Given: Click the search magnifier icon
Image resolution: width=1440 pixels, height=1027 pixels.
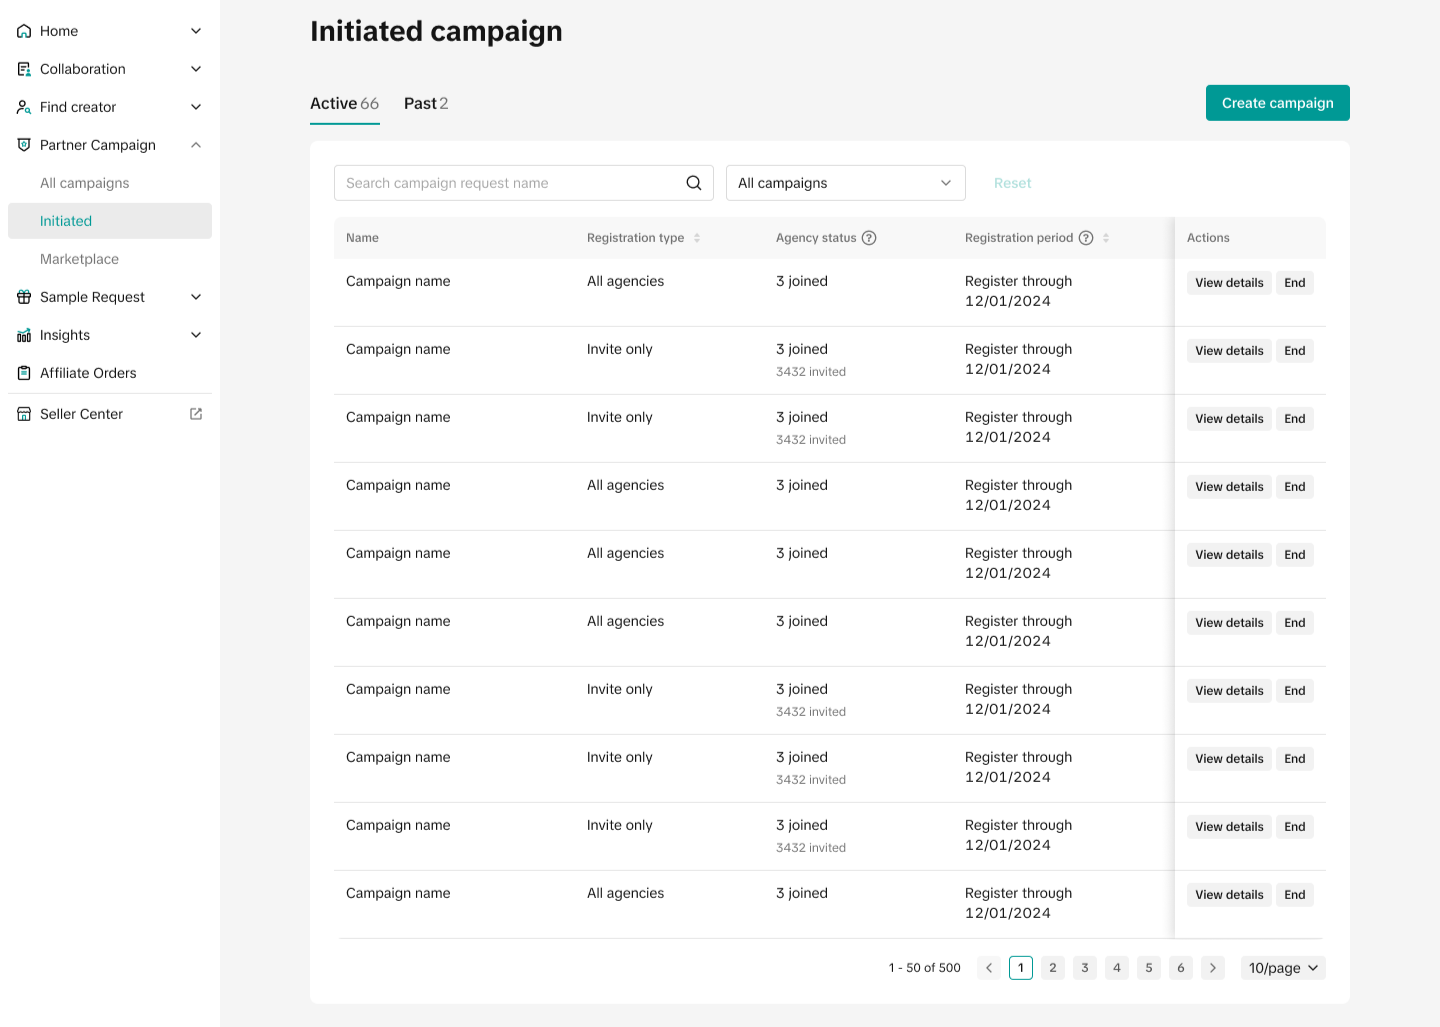Looking at the screenshot, I should coord(693,183).
